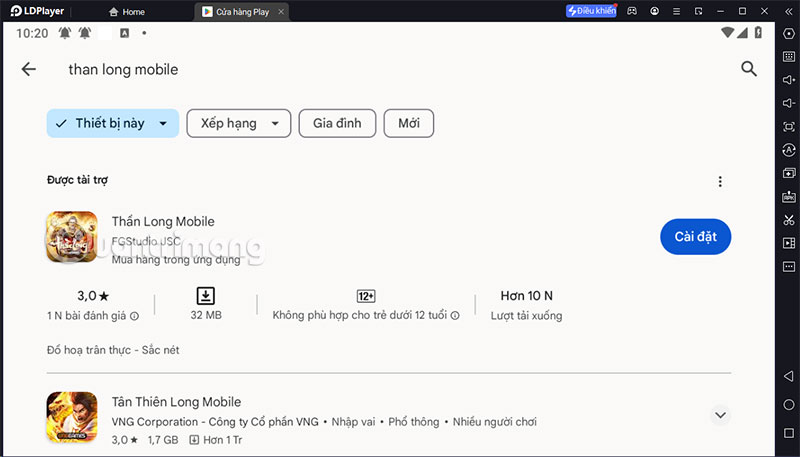Click the Hơn 10 N download count

pos(527,296)
